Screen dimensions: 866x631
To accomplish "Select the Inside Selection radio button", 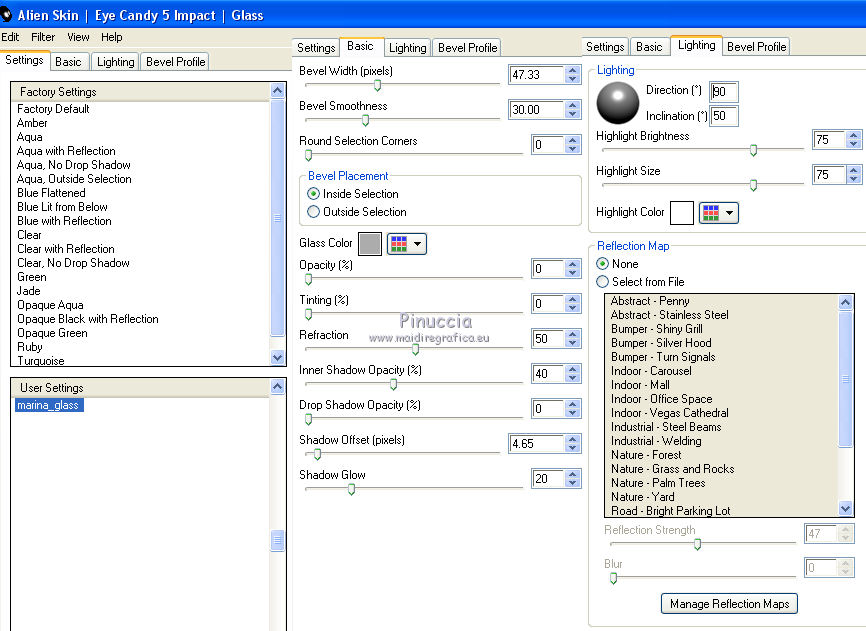I will coord(313,194).
